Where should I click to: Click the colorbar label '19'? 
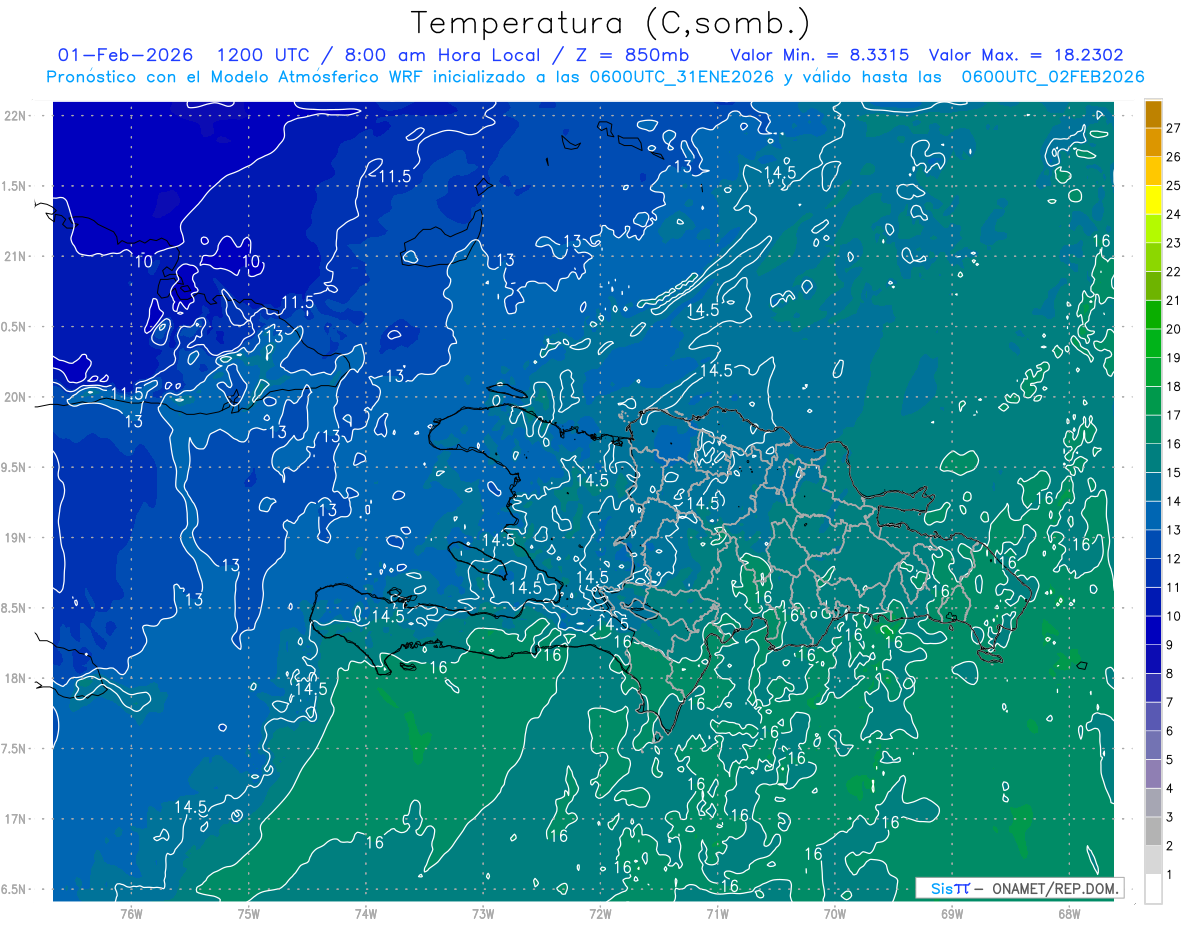(1173, 358)
